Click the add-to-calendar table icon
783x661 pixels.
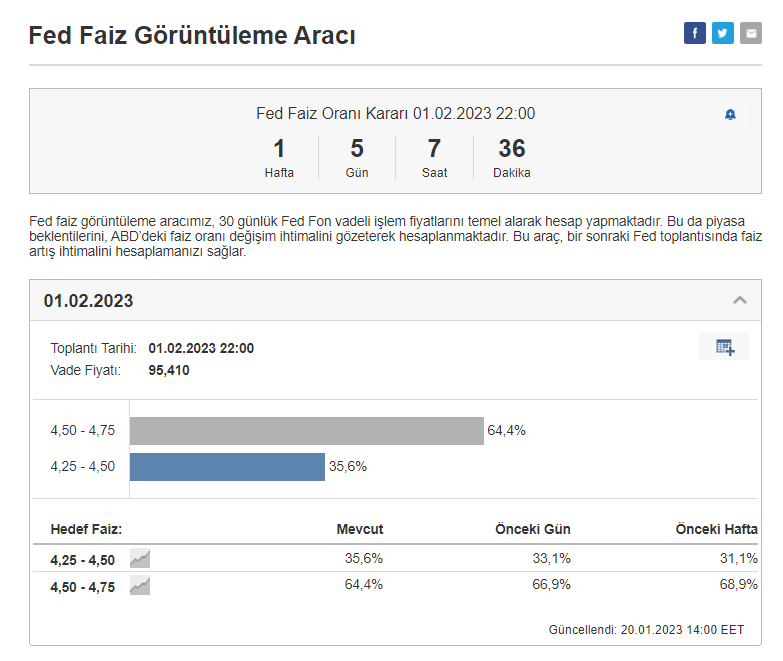[724, 347]
